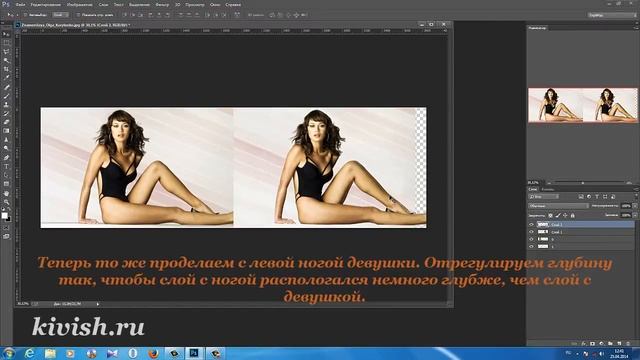Image resolution: width=640 pixels, height=360 pixels.
Task: Open blend mode dropdown in Layers panel
Action: [558, 206]
